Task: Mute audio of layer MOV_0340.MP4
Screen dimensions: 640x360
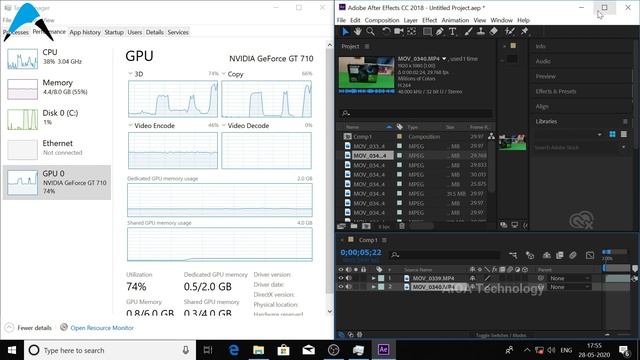Action: coord(349,287)
